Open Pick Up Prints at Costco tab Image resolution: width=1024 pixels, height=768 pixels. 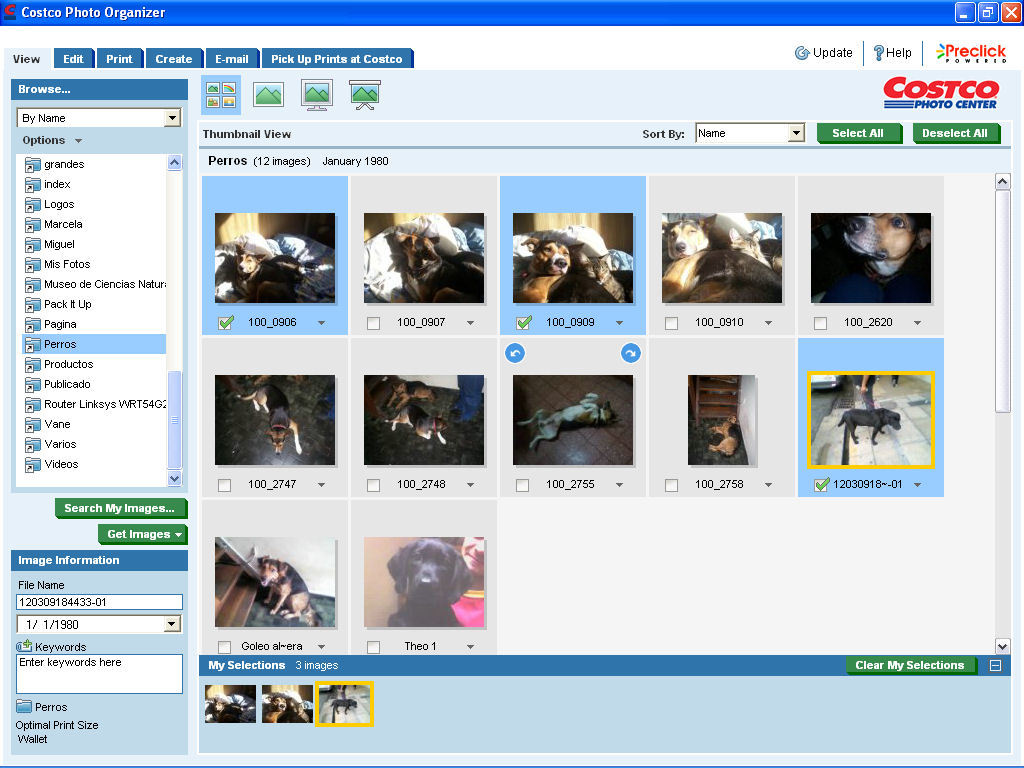click(x=338, y=58)
